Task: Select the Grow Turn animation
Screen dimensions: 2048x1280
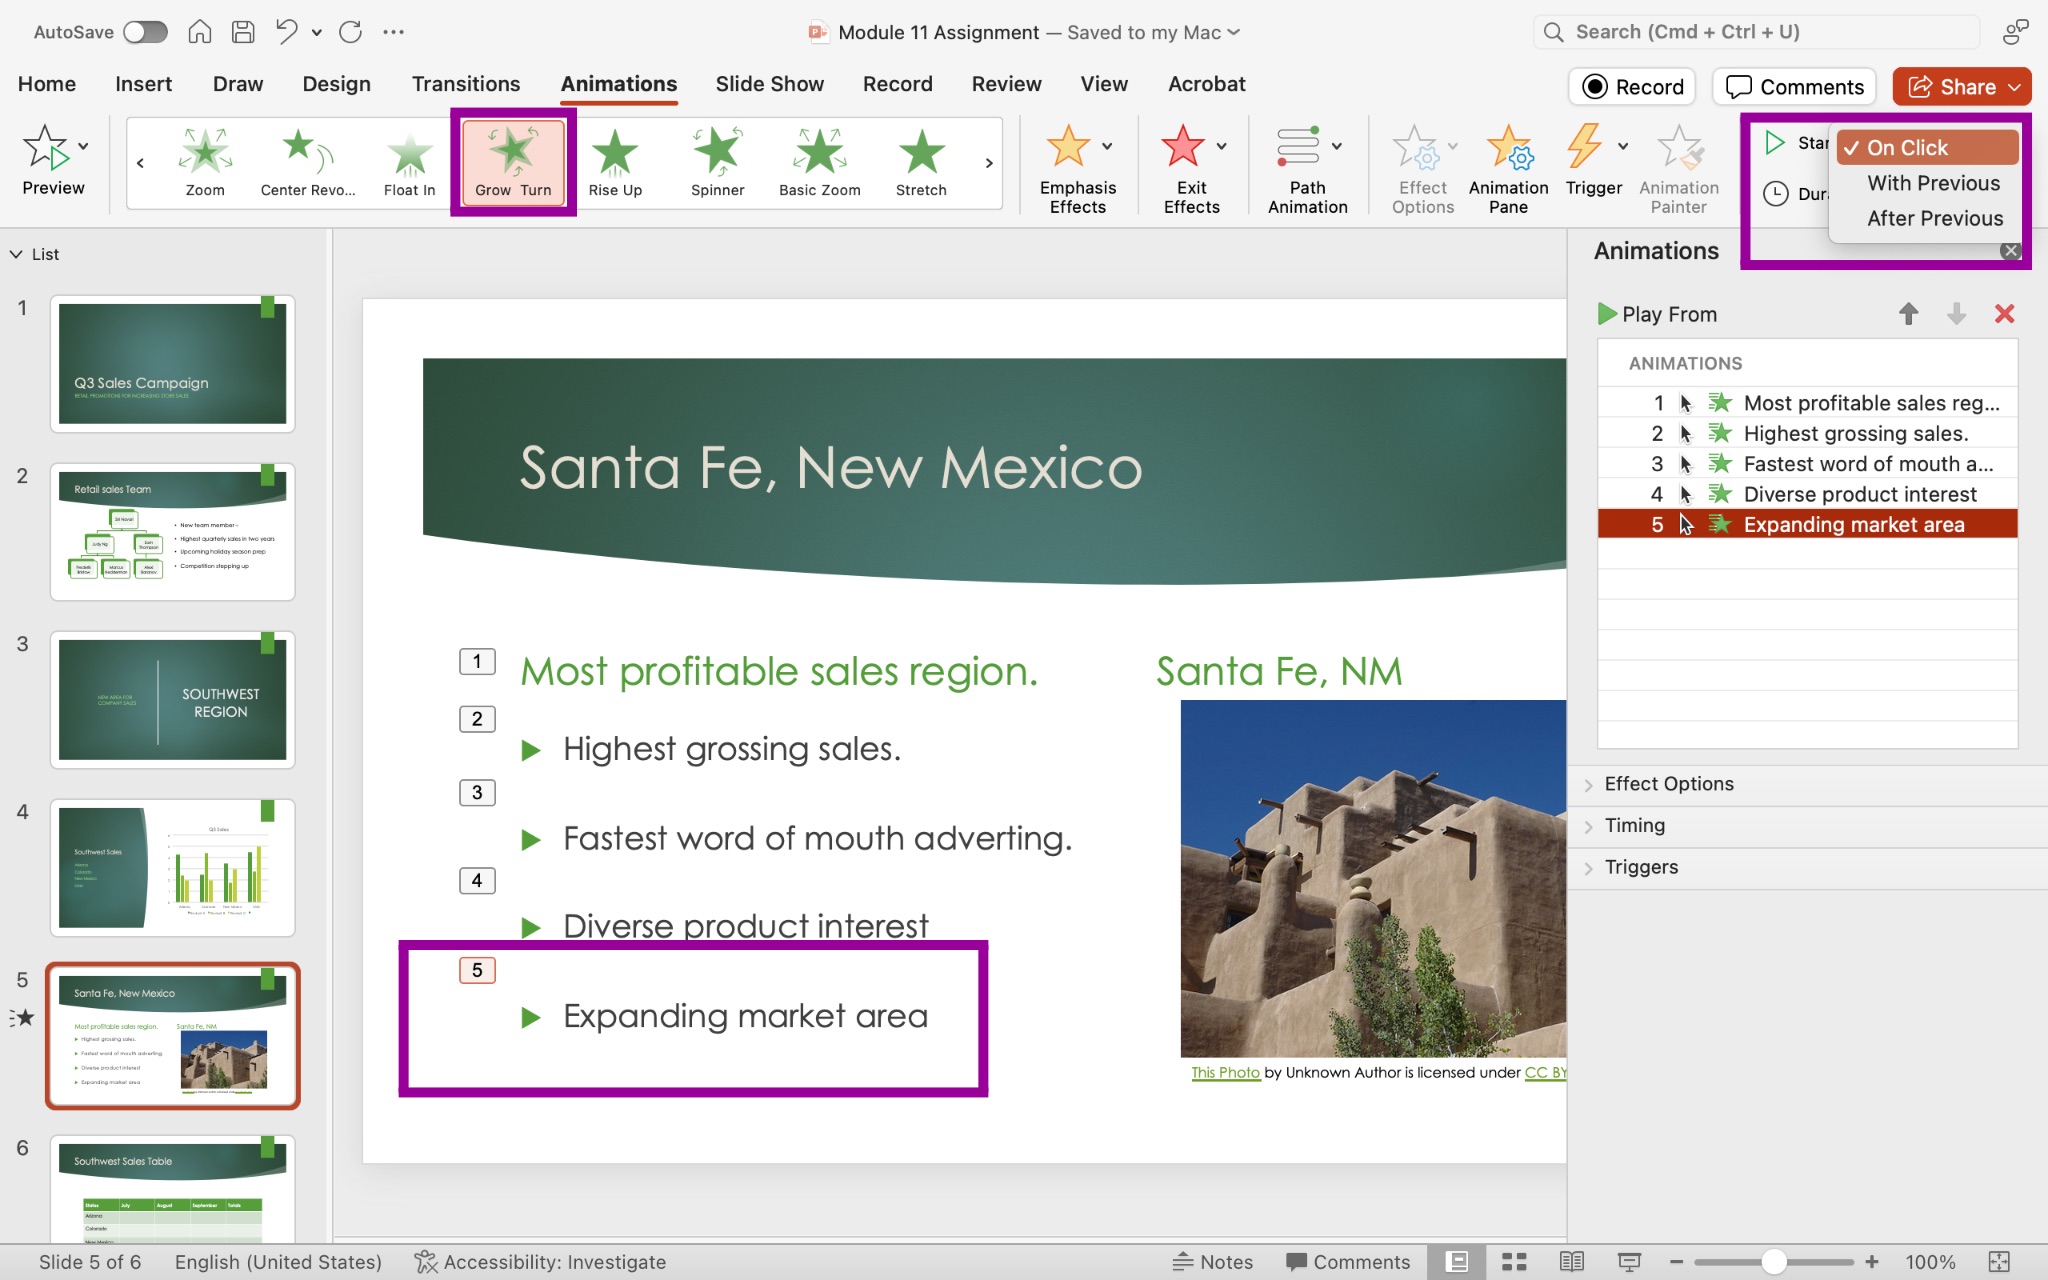Action: point(513,162)
